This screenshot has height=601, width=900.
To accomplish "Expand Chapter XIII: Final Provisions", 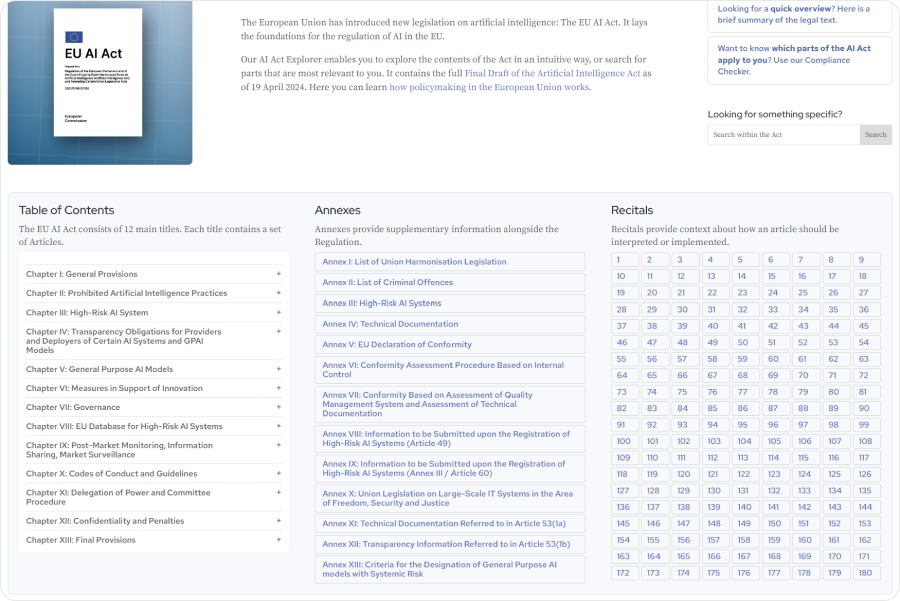I will point(153,540).
